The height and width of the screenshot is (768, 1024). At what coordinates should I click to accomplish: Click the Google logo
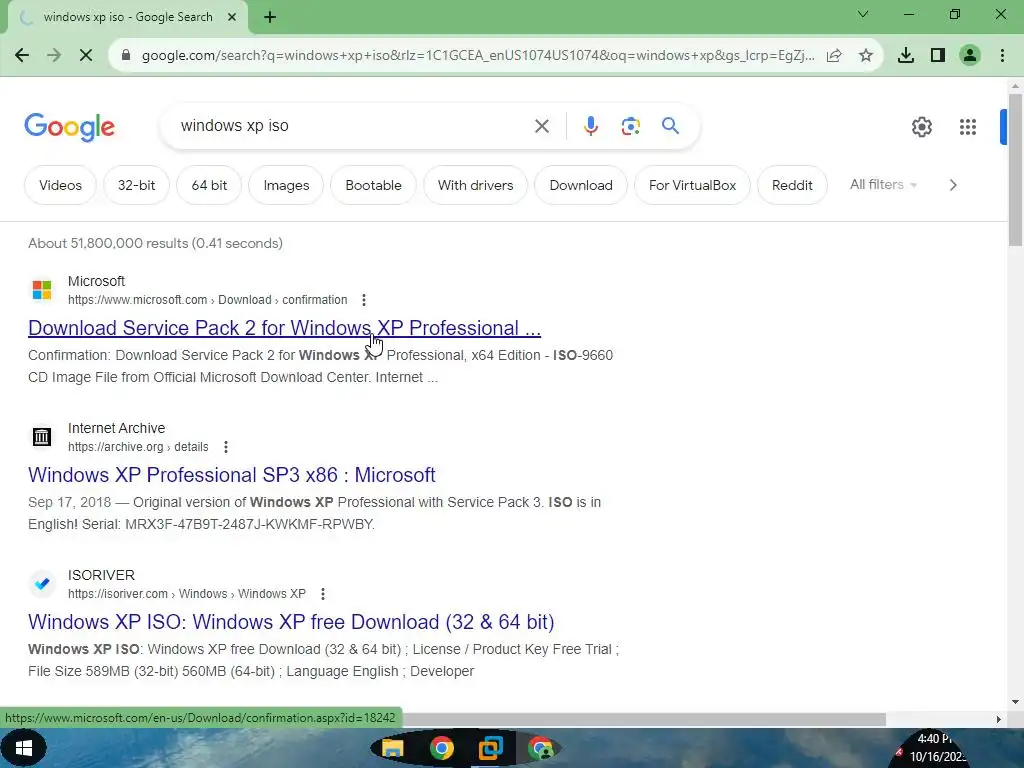point(69,127)
